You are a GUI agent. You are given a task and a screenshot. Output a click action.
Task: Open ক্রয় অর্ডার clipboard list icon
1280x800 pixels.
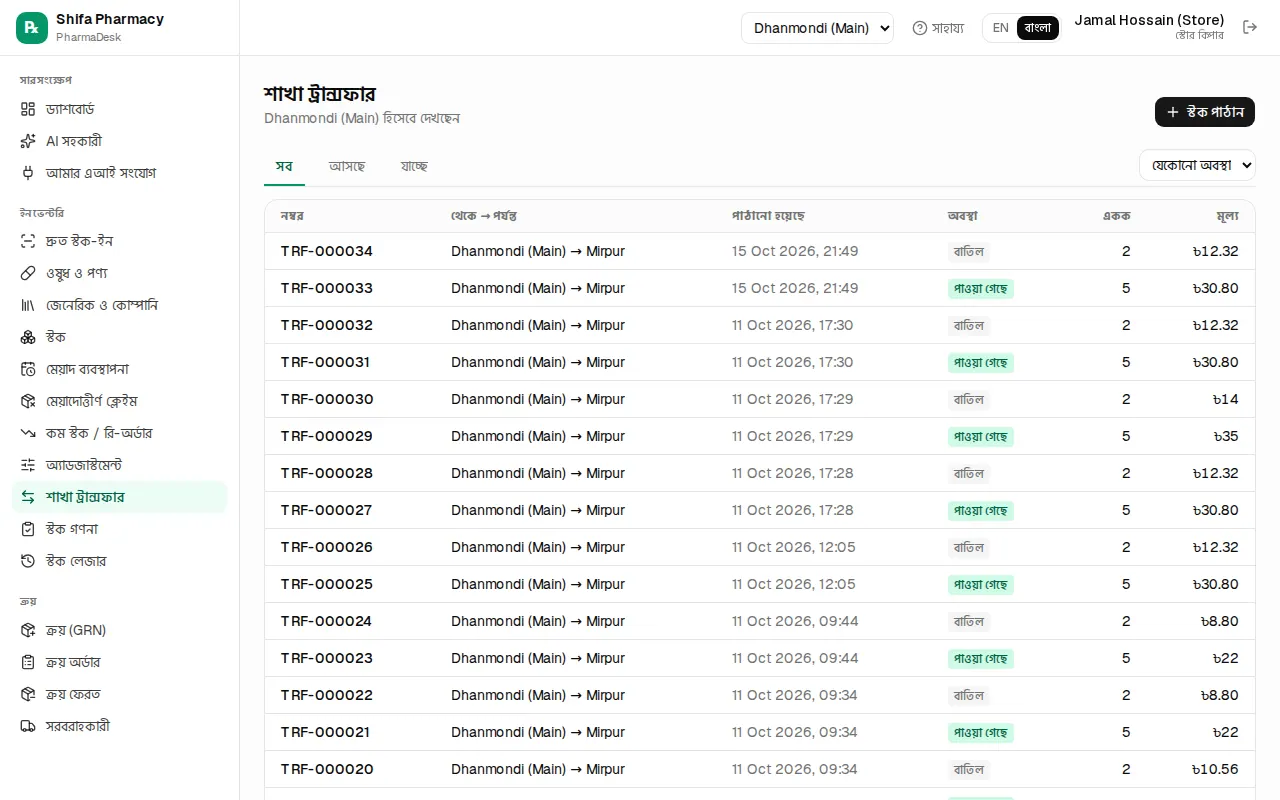coord(28,662)
